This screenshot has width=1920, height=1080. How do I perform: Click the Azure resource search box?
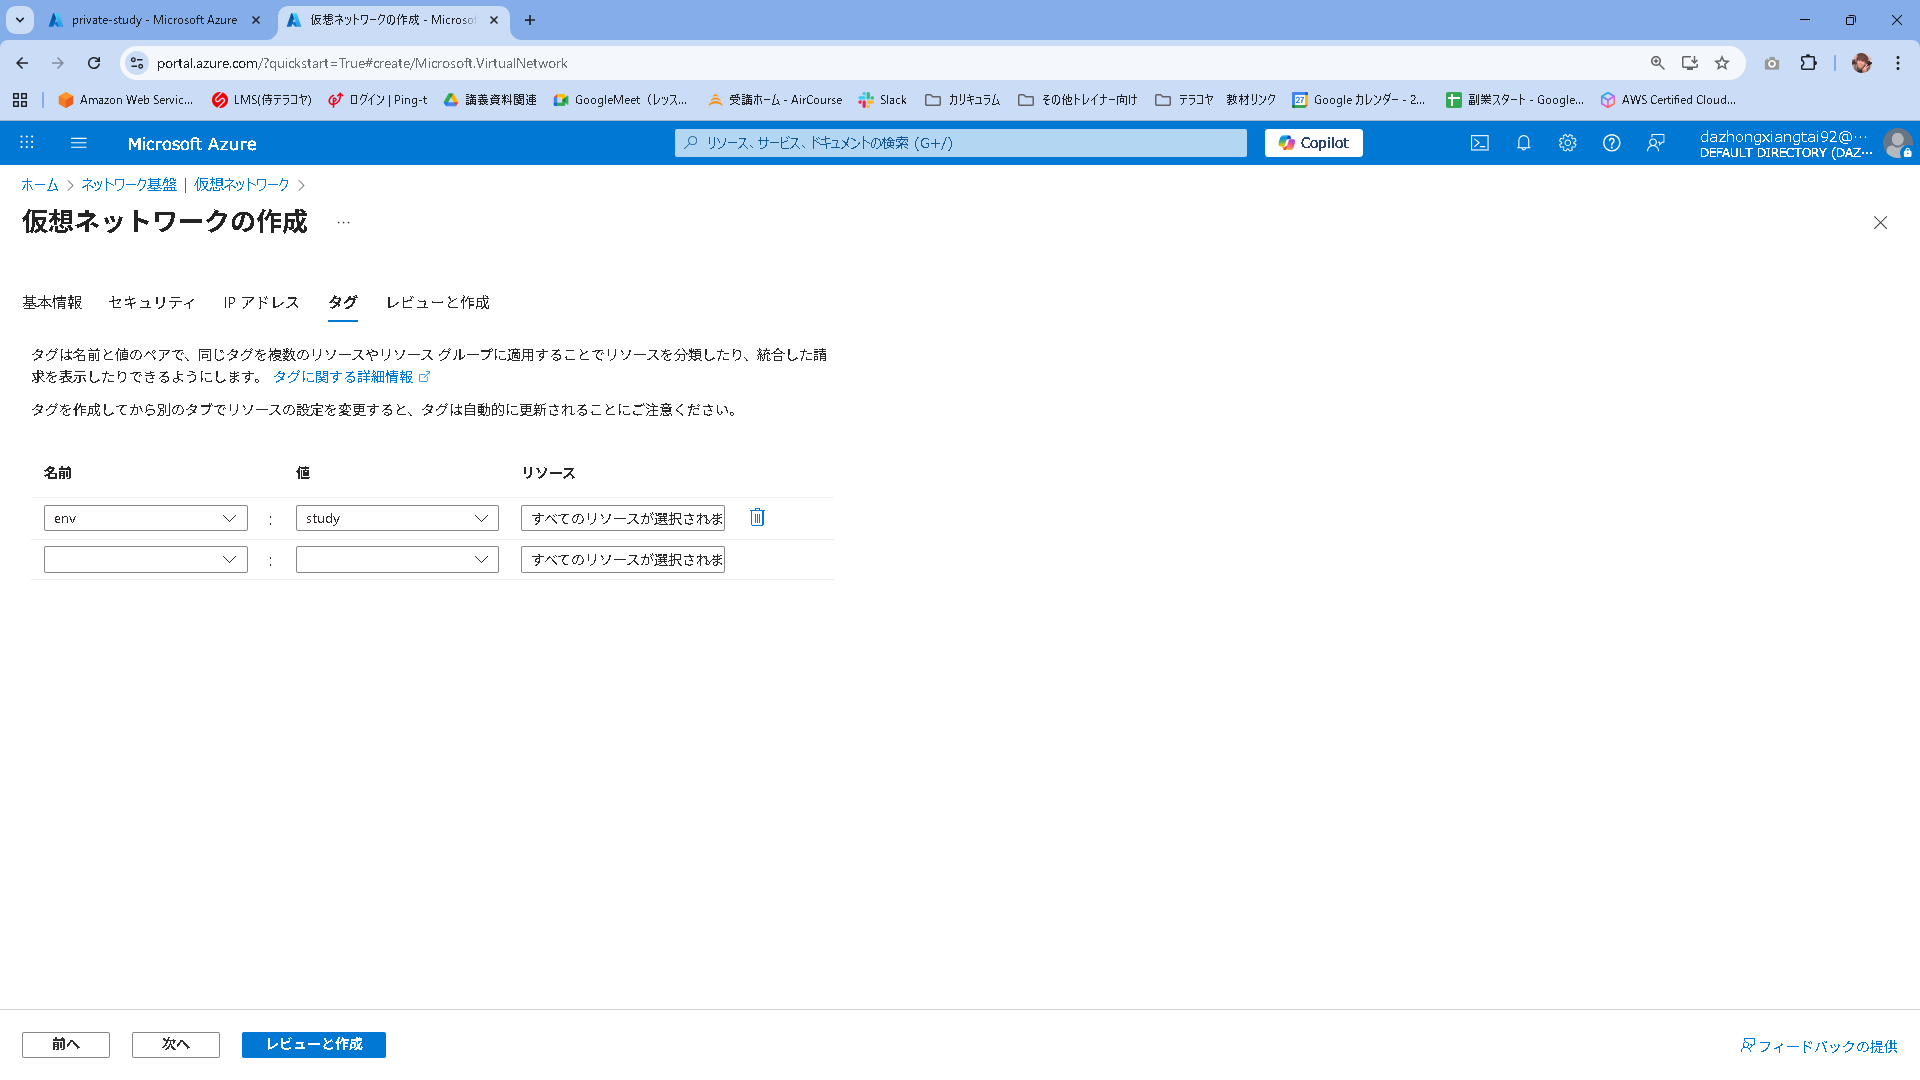pyautogui.click(x=960, y=143)
